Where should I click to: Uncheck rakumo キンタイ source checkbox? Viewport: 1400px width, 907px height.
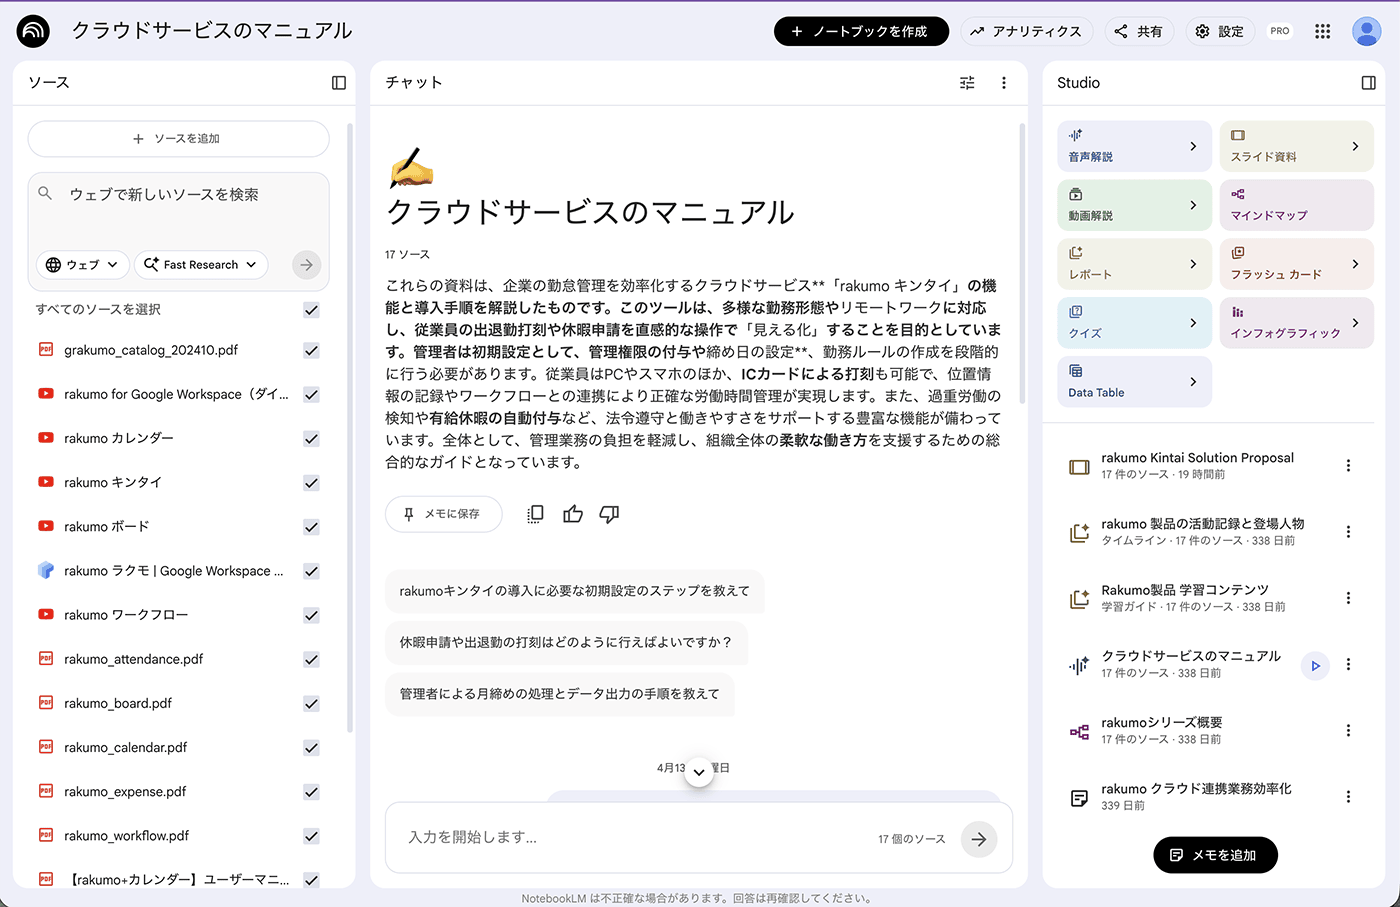point(311,483)
